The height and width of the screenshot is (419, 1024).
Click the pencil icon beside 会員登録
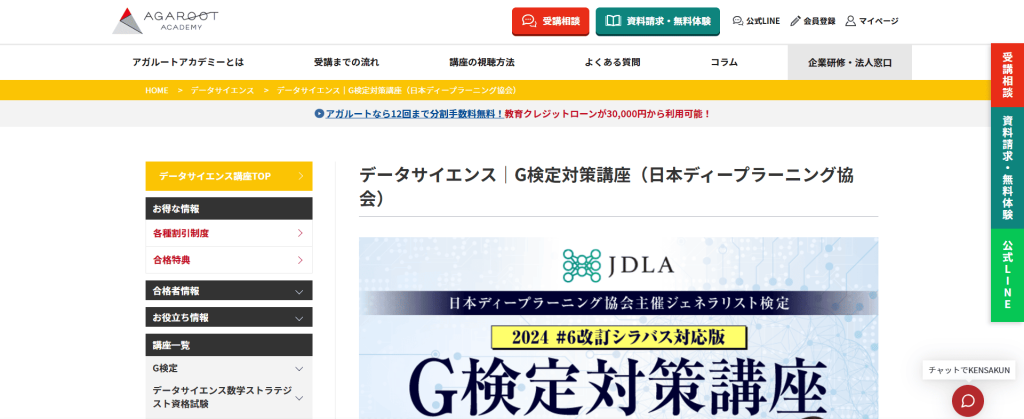click(x=795, y=21)
